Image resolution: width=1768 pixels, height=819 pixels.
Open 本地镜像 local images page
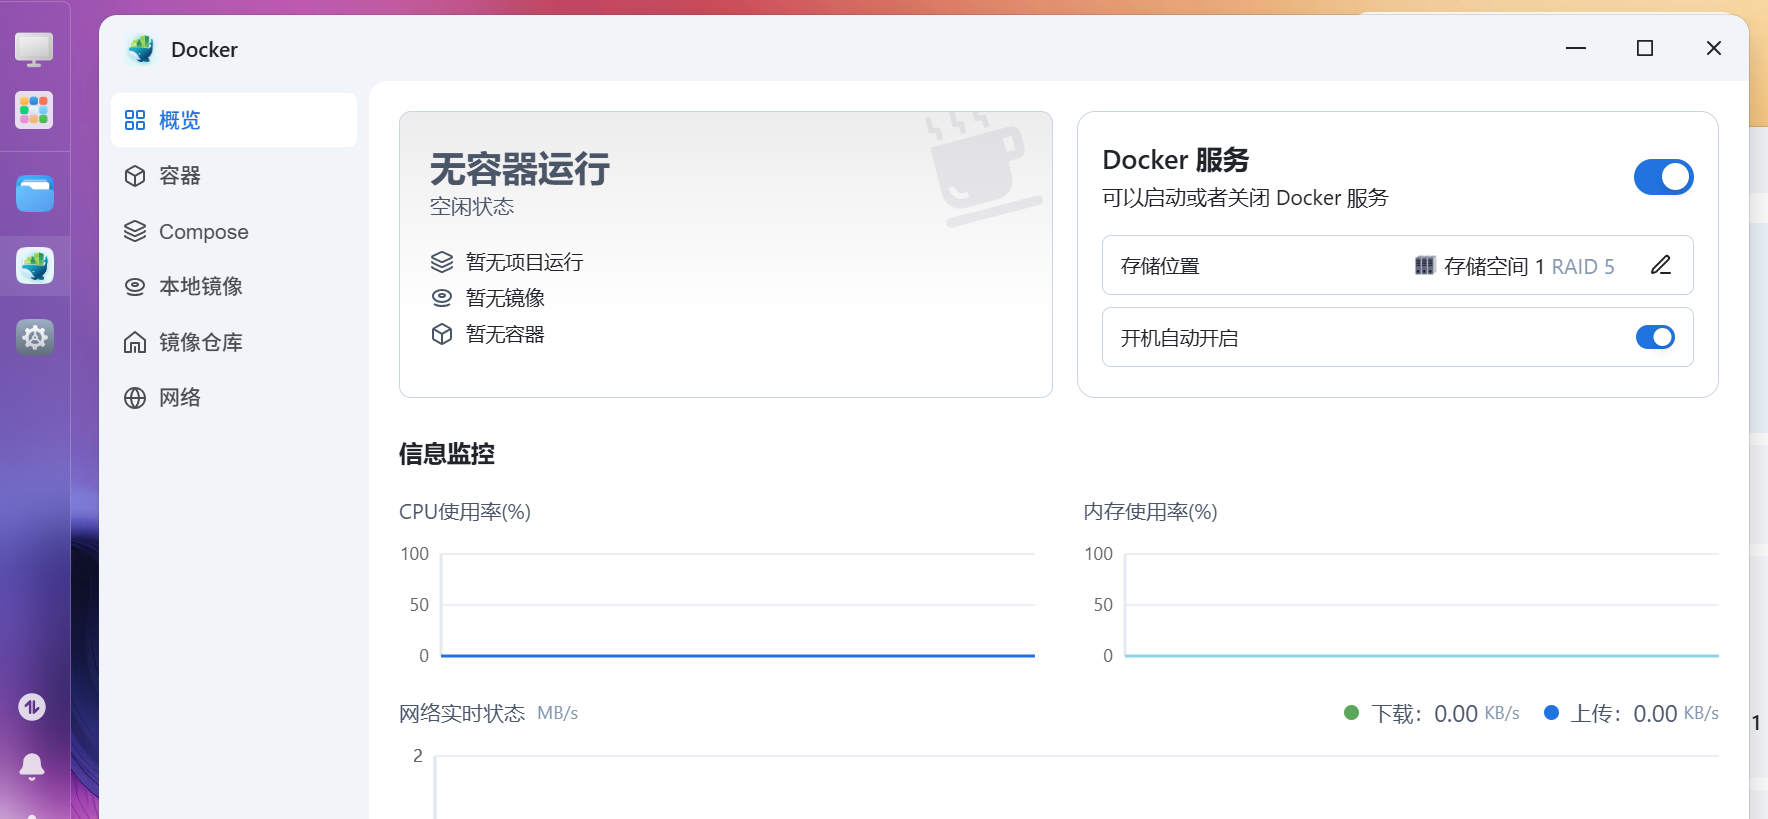pyautogui.click(x=200, y=287)
